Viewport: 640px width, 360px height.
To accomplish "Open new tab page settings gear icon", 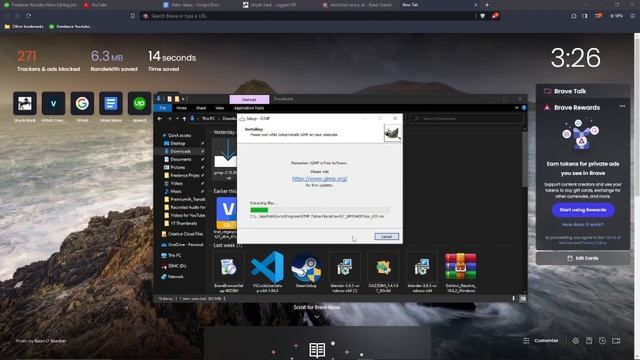I will [576, 340].
